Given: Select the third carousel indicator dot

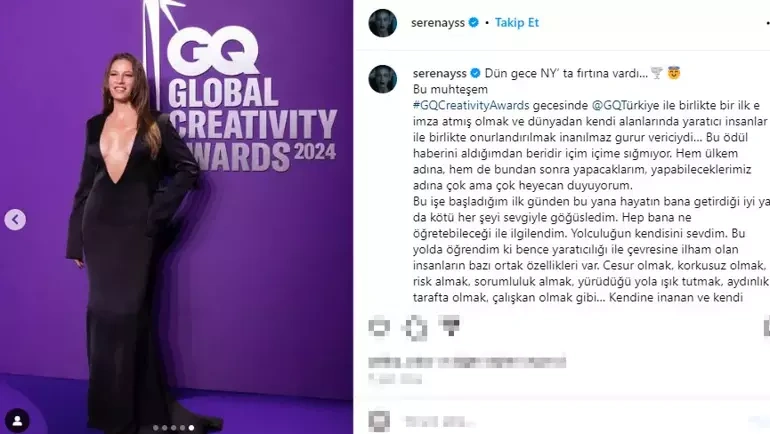Looking at the screenshot, I should coord(173,428).
